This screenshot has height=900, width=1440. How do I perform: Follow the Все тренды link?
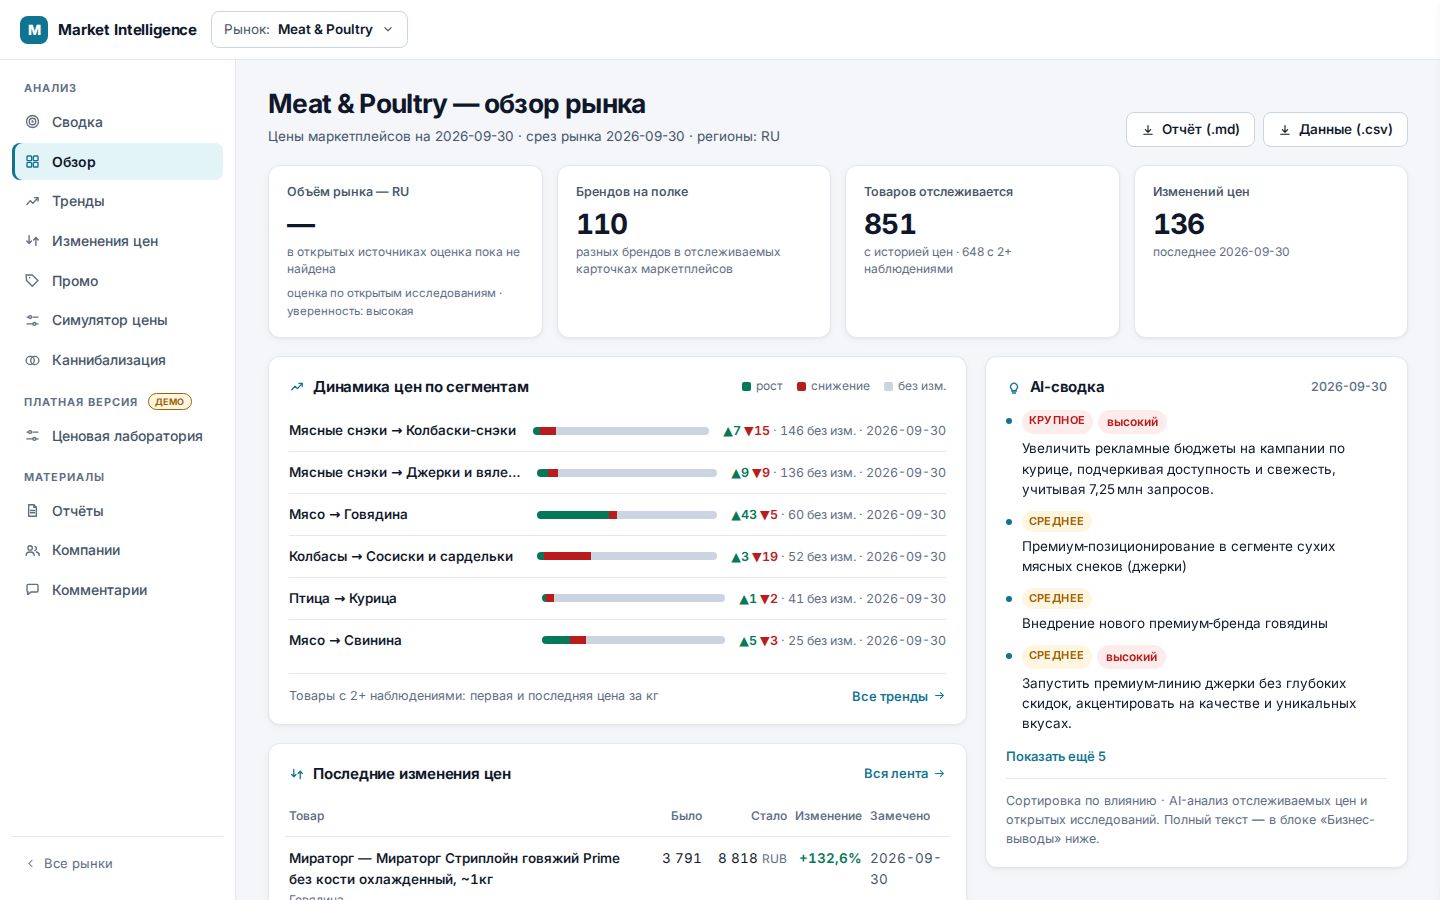(898, 696)
